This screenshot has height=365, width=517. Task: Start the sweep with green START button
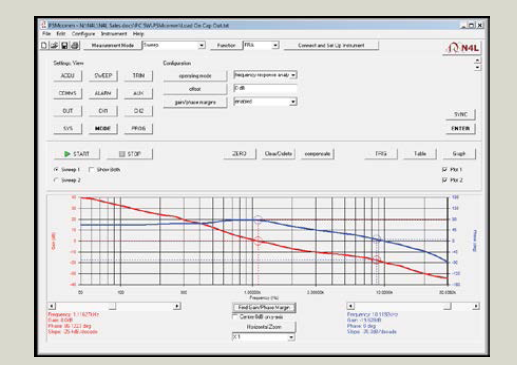(77, 154)
